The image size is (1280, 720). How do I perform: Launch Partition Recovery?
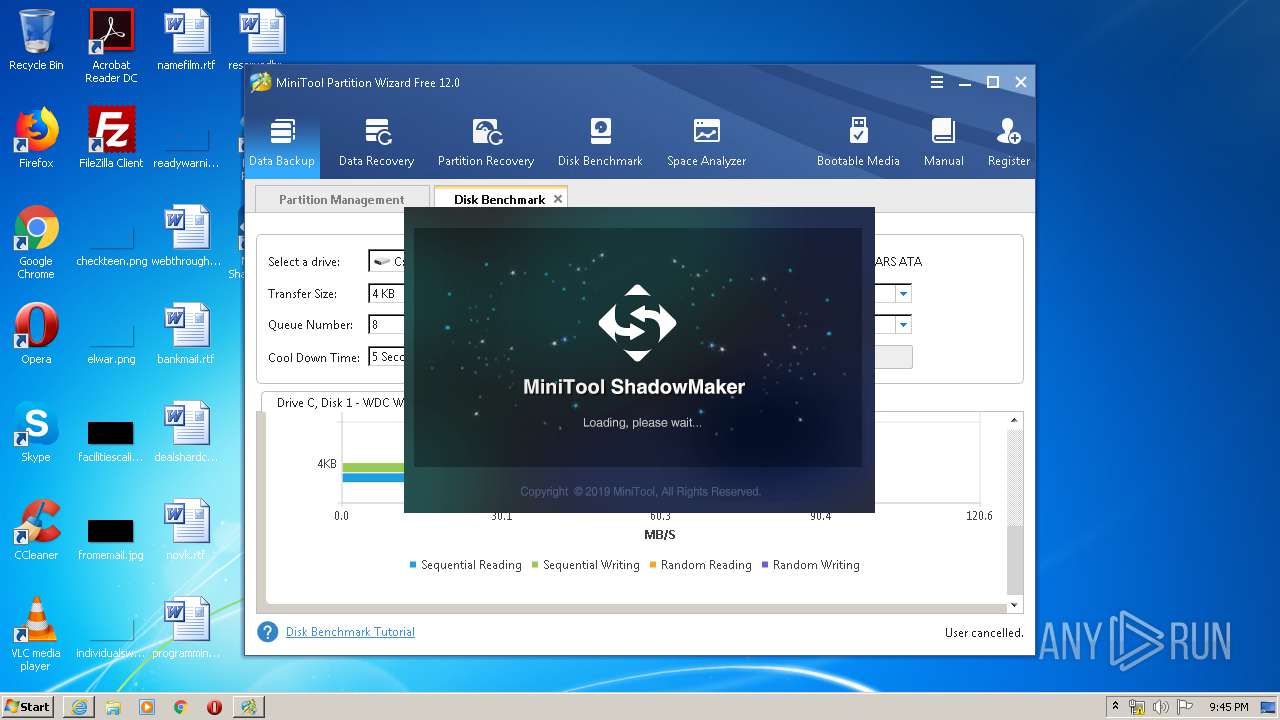click(486, 142)
